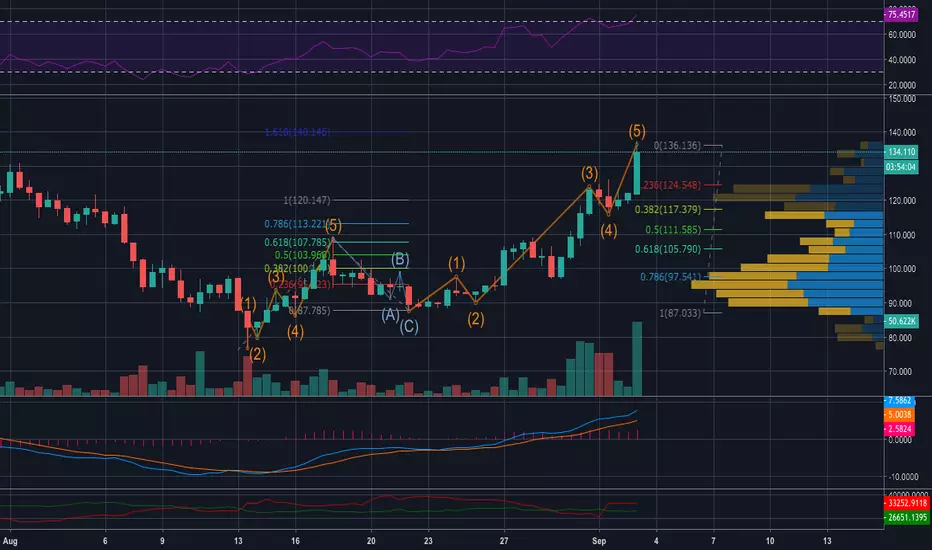Viewport: 932px width, 550px height.
Task: Select the 1.618(140.146) Fibonacci extension label
Action: click(x=297, y=132)
